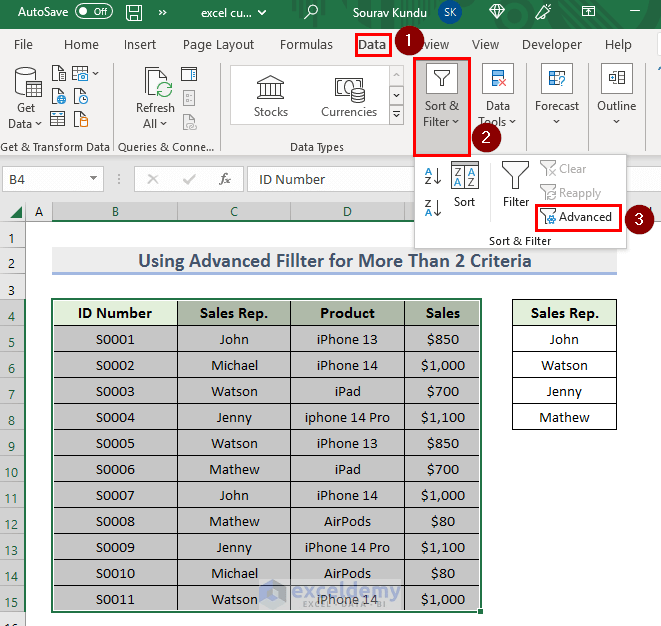
Task: Select column C header
Action: coord(234,212)
